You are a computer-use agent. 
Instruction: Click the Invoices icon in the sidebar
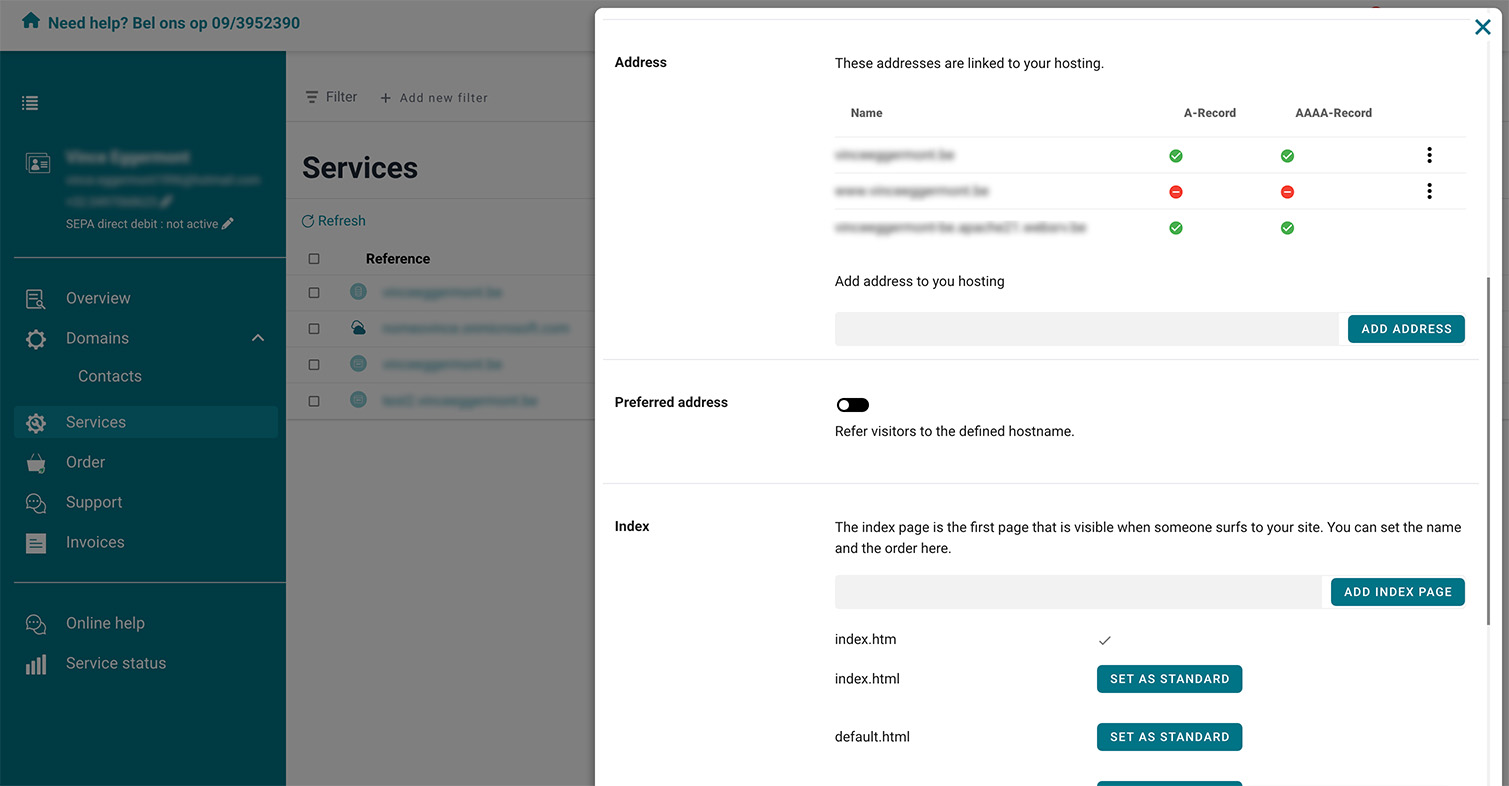coord(36,543)
